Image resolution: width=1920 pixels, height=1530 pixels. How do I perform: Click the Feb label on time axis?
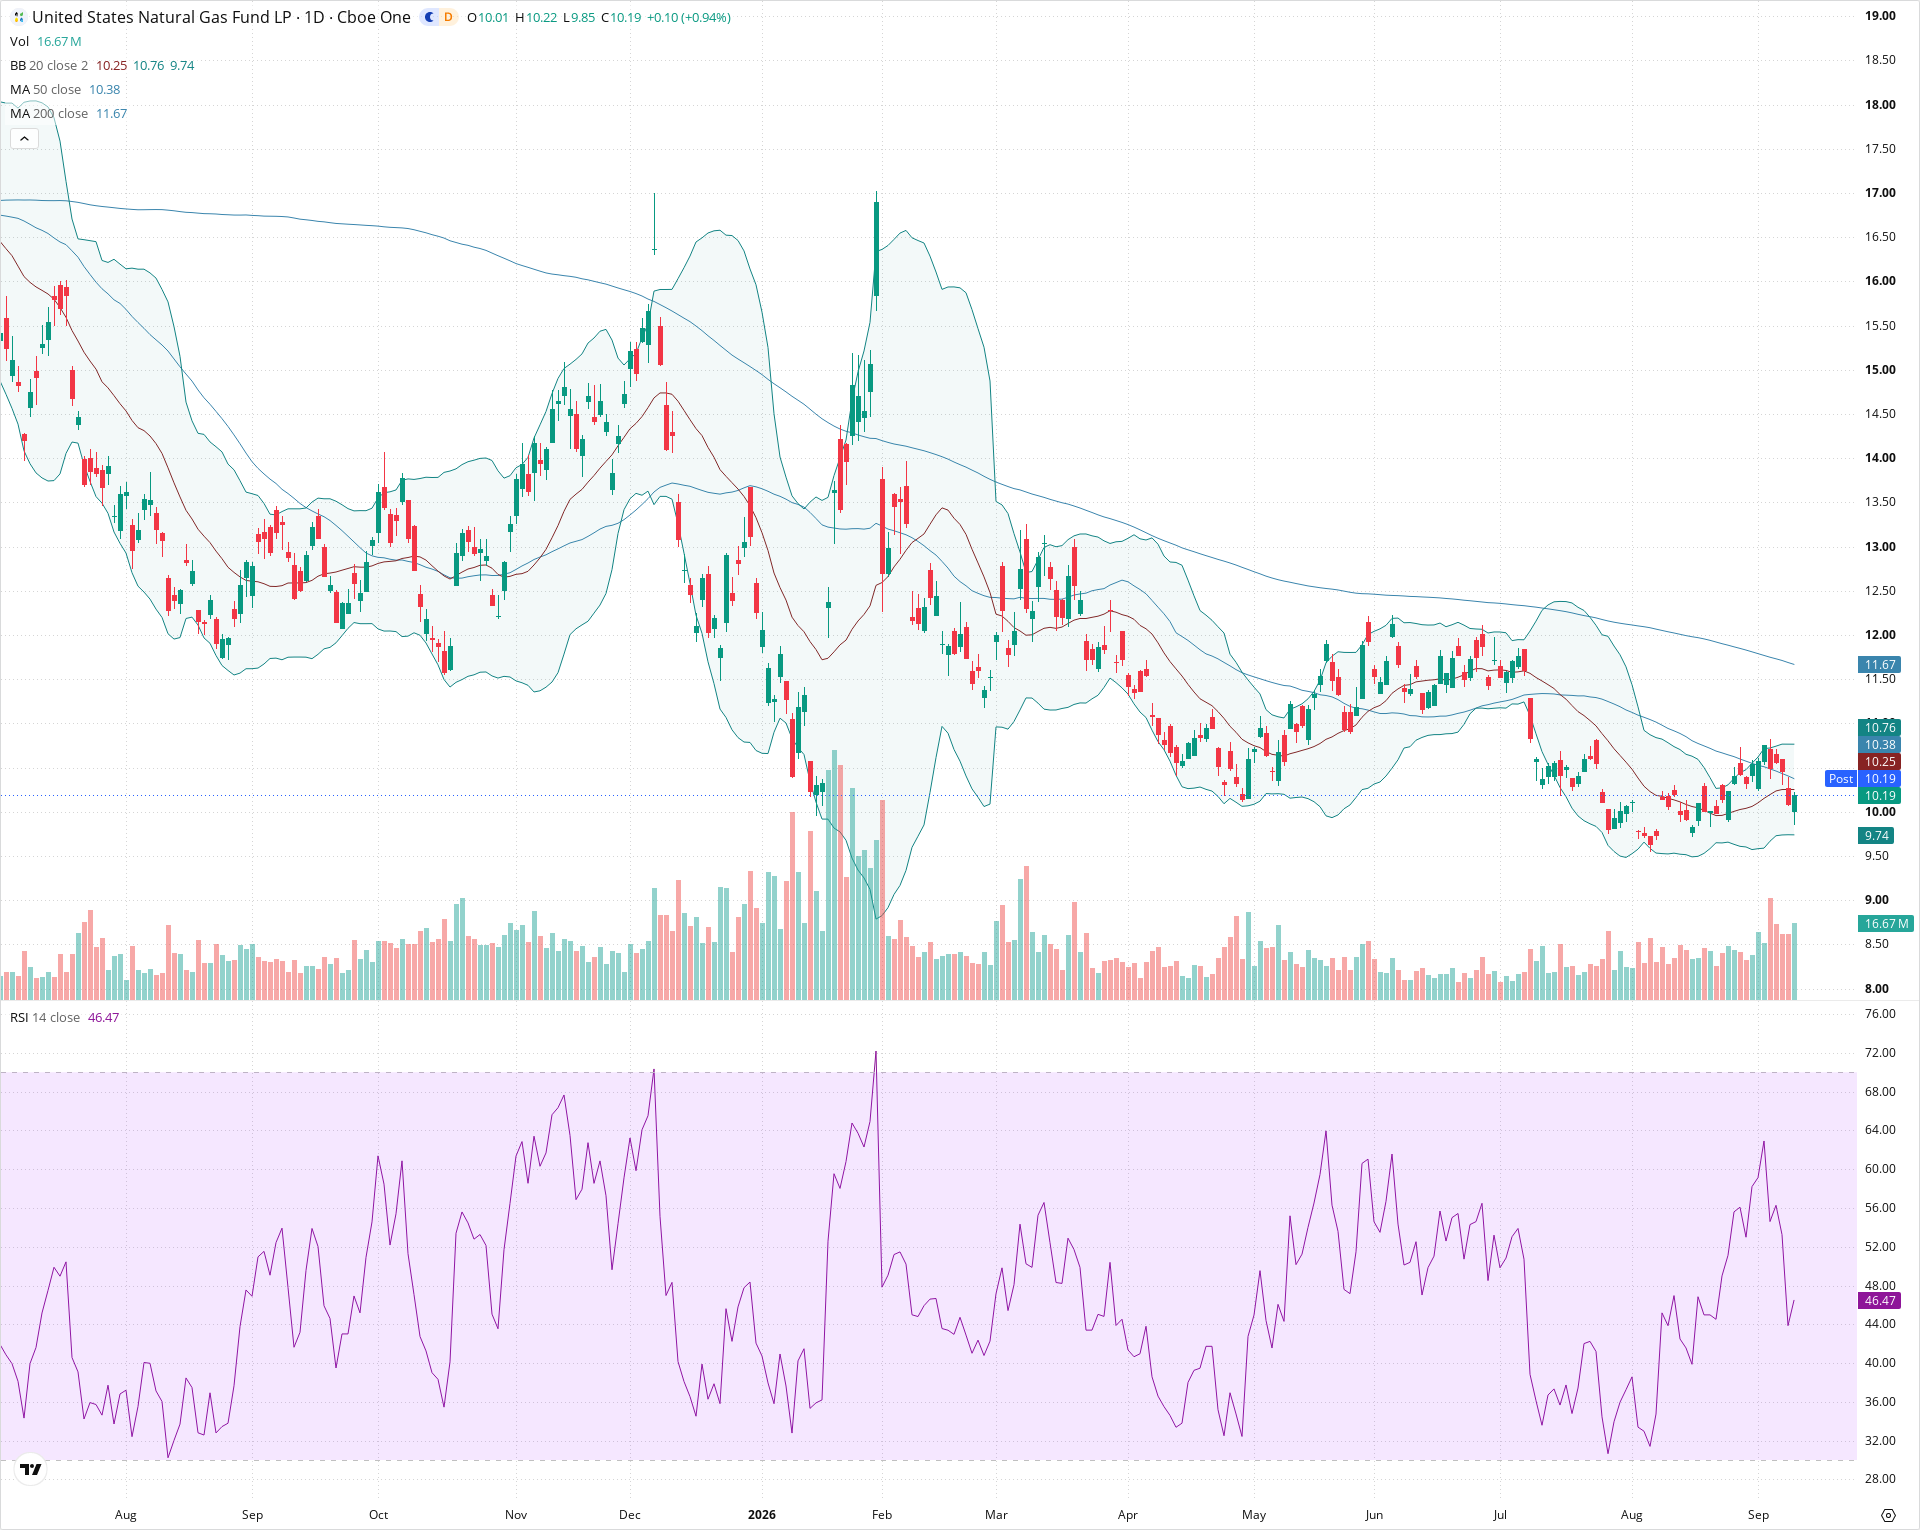(x=882, y=1515)
